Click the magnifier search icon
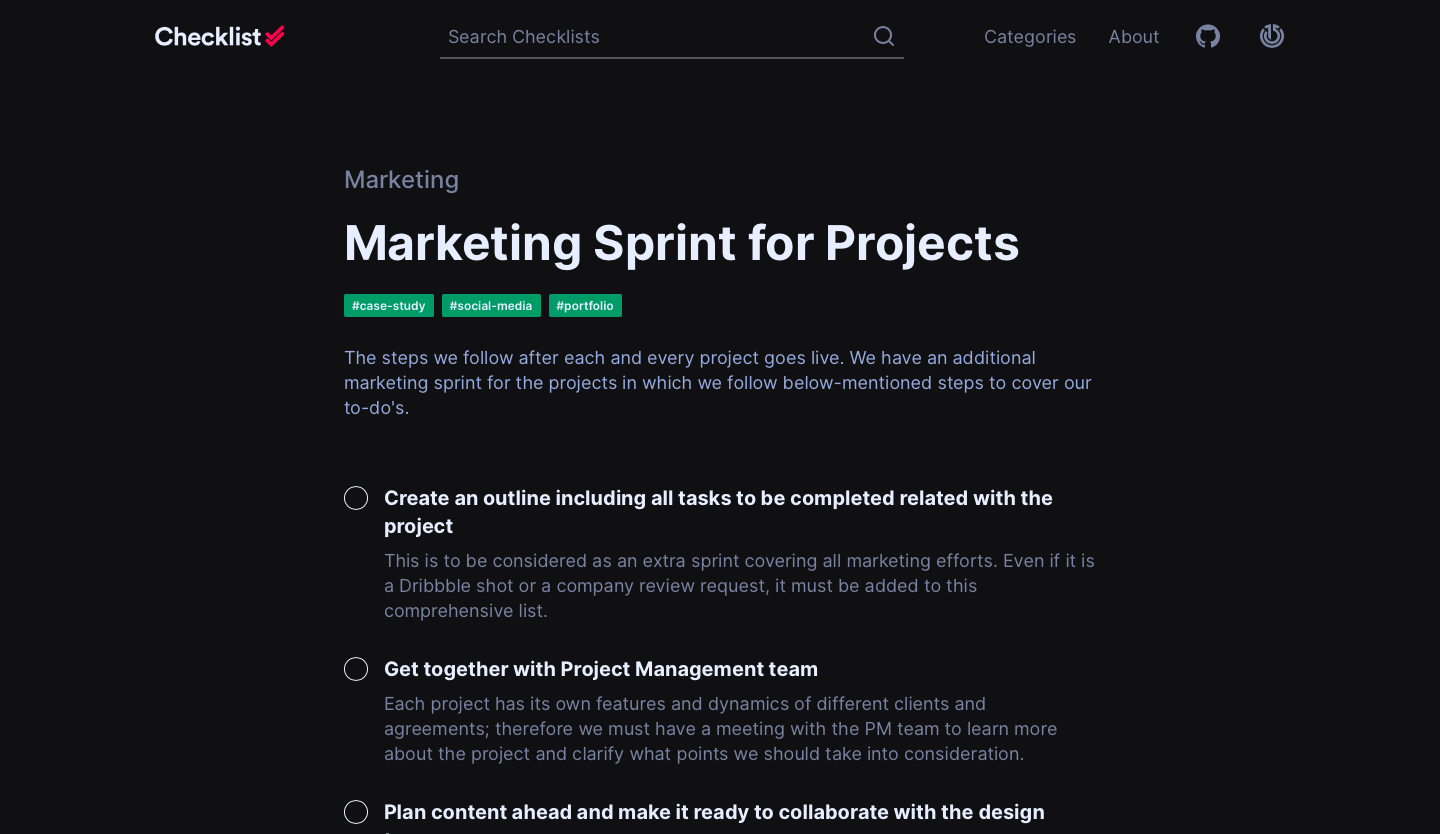Image resolution: width=1440 pixels, height=834 pixels. 884,37
